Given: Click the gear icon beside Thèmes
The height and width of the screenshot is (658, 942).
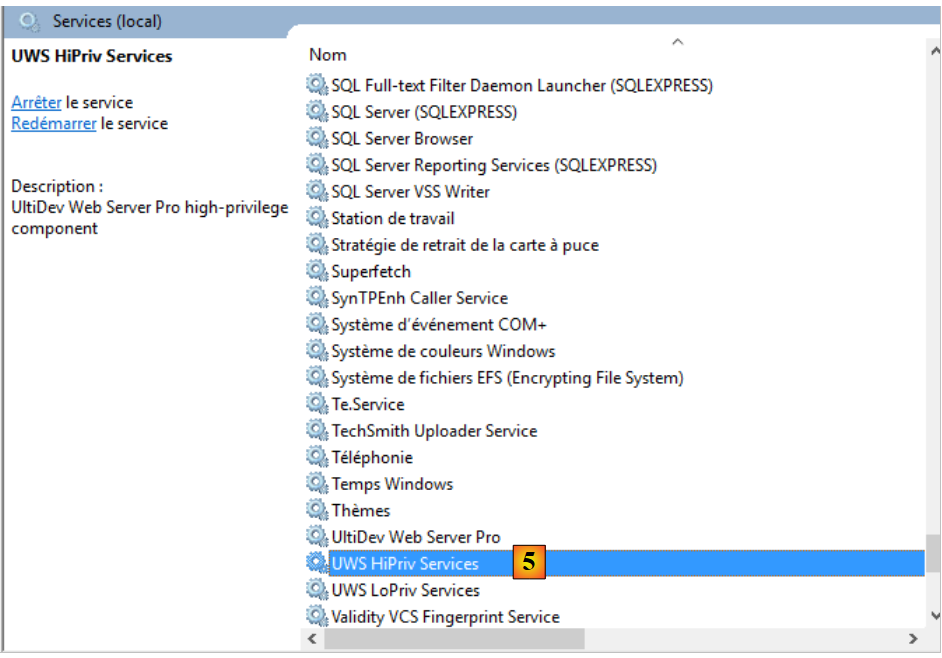Looking at the screenshot, I should coord(317,510).
